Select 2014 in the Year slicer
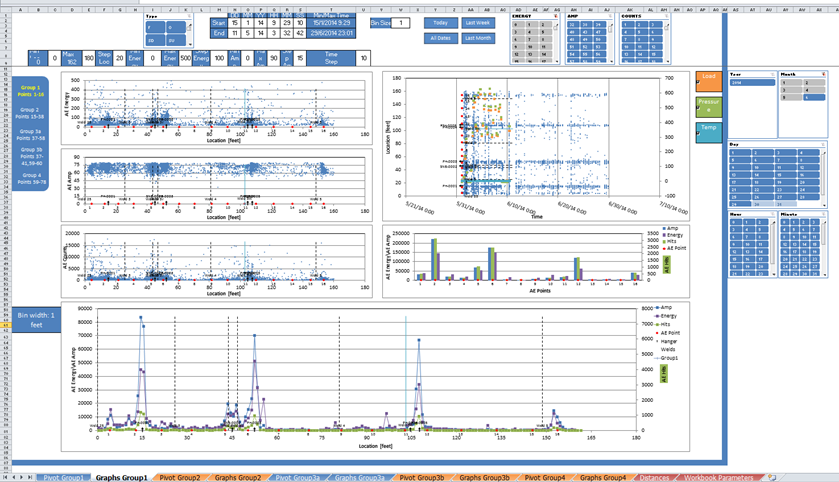The height and width of the screenshot is (482, 839). coord(752,83)
